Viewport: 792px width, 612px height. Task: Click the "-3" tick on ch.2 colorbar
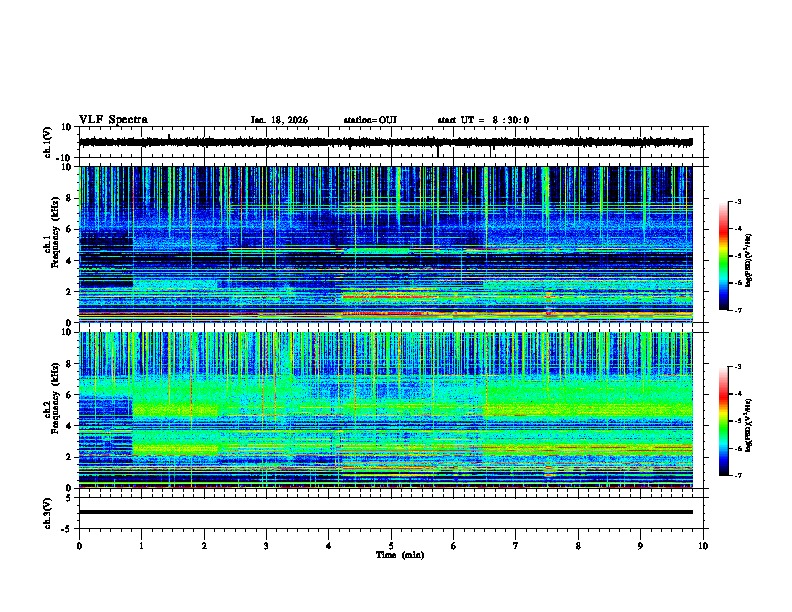737,367
